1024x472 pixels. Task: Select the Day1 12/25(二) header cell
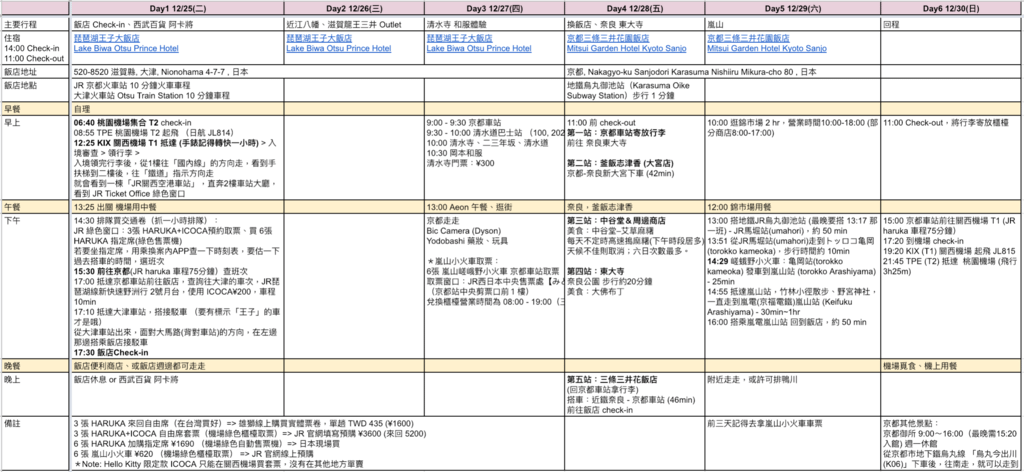[x=178, y=8]
